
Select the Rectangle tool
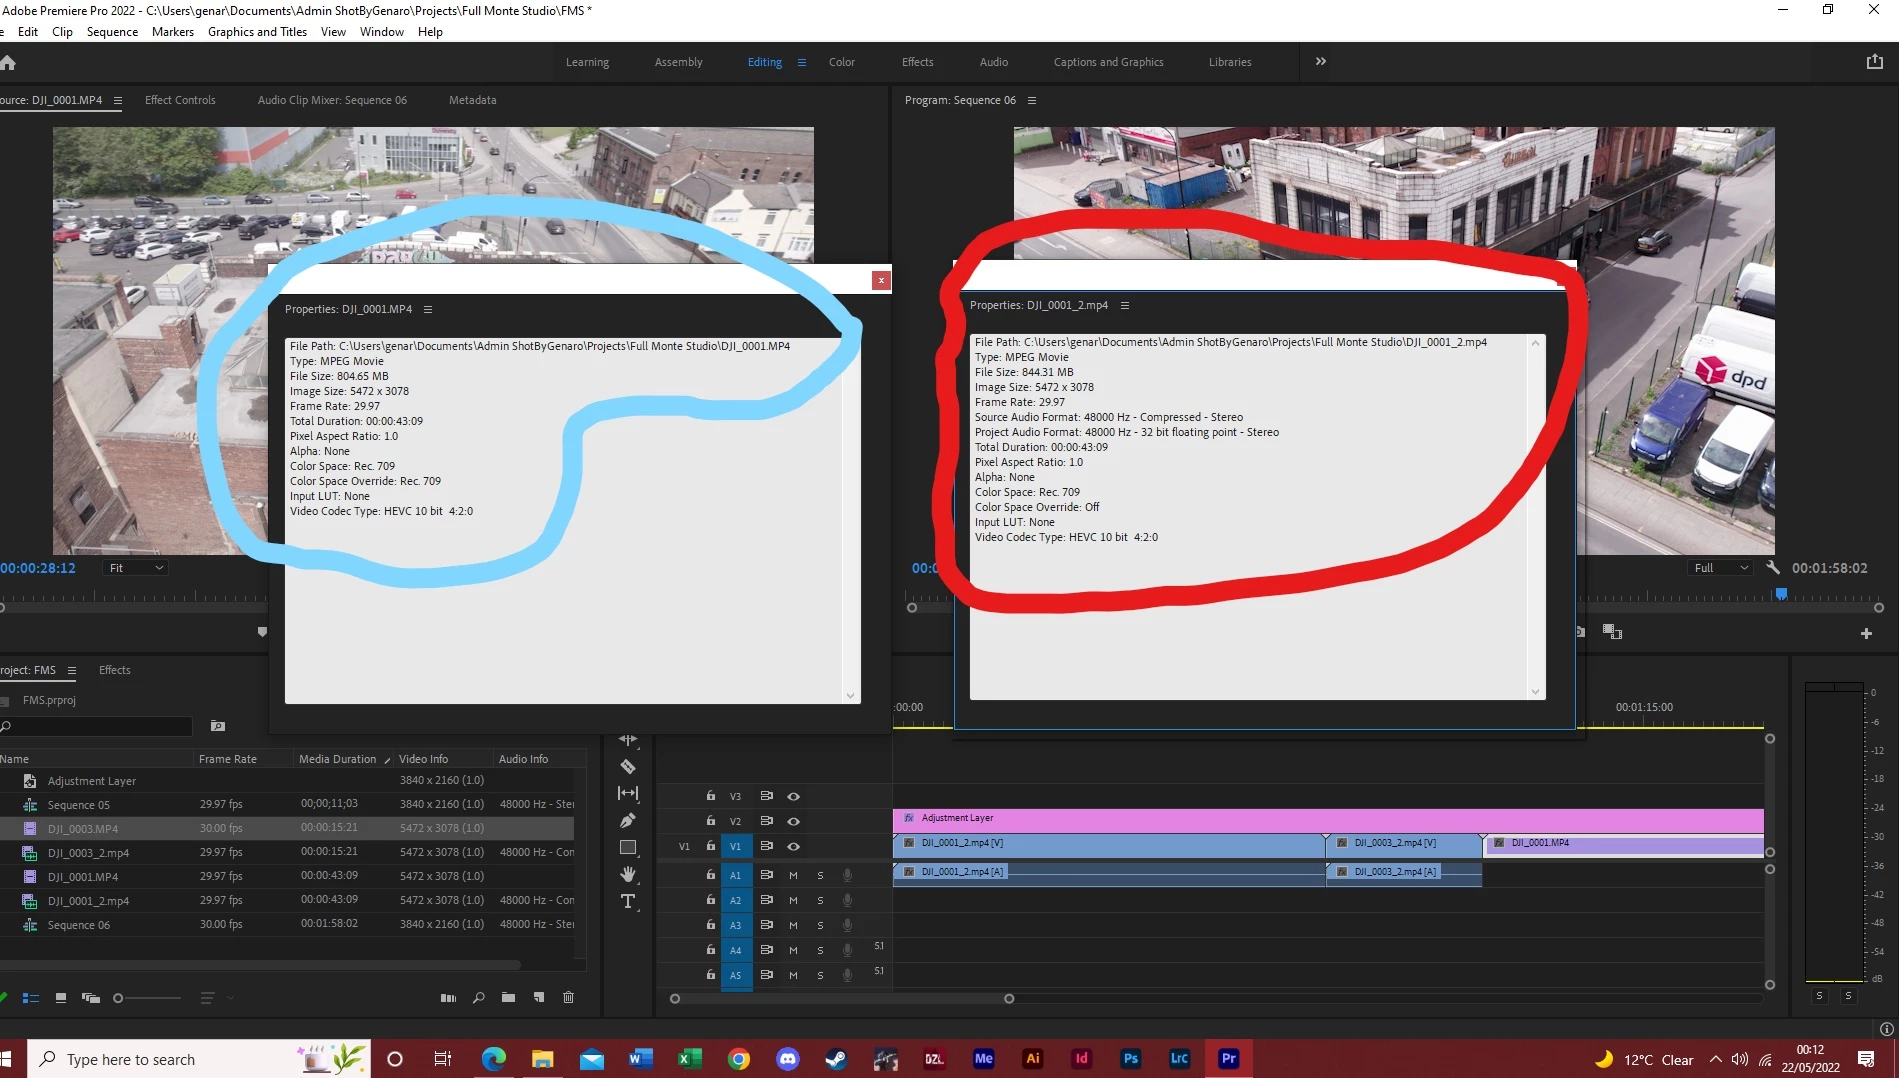coord(628,847)
